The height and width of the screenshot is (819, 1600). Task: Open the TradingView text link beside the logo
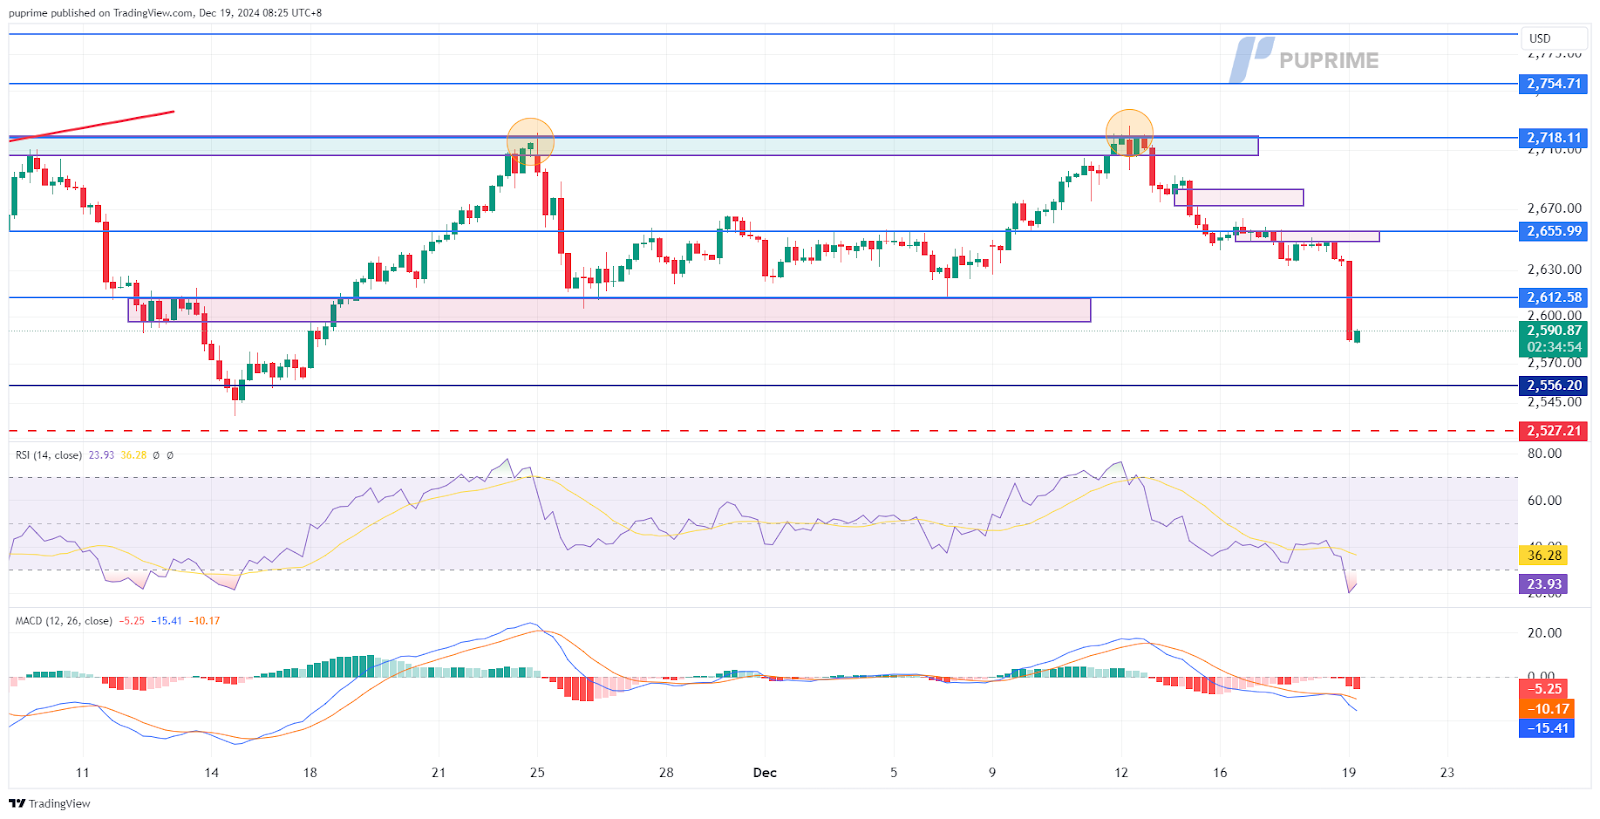(x=59, y=803)
